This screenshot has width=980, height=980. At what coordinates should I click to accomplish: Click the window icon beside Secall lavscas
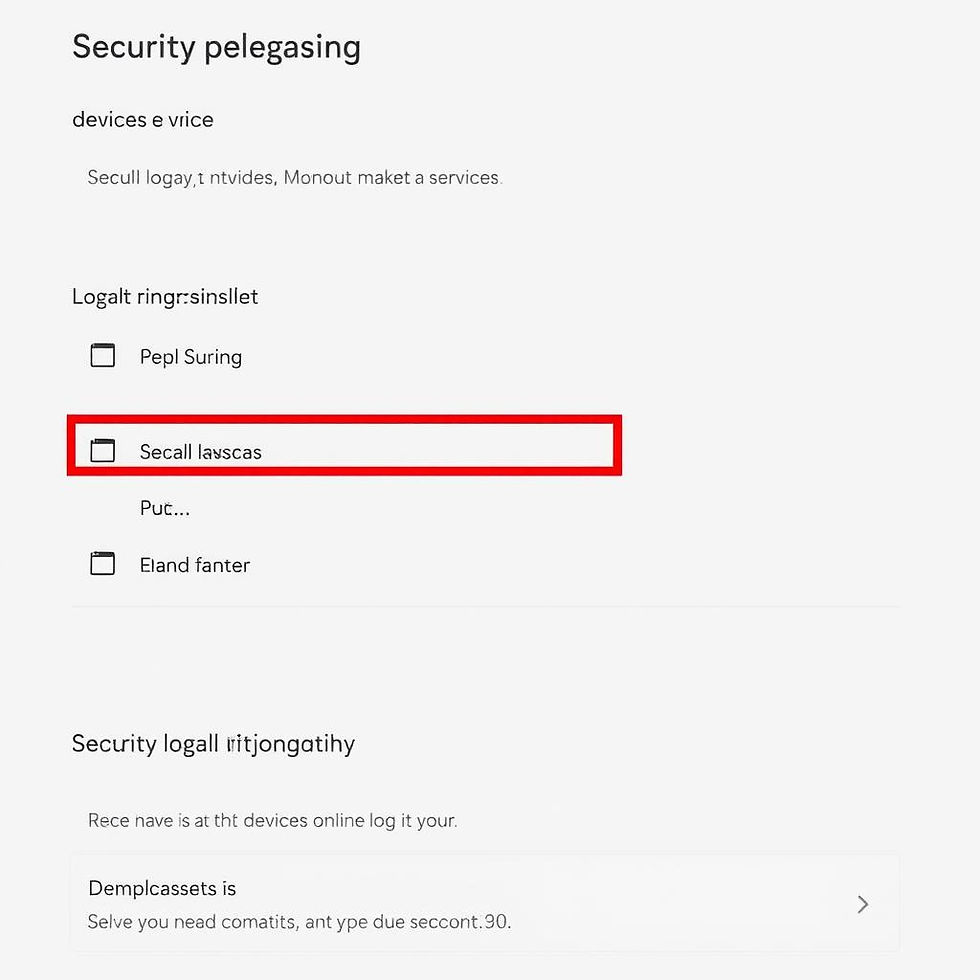click(103, 451)
